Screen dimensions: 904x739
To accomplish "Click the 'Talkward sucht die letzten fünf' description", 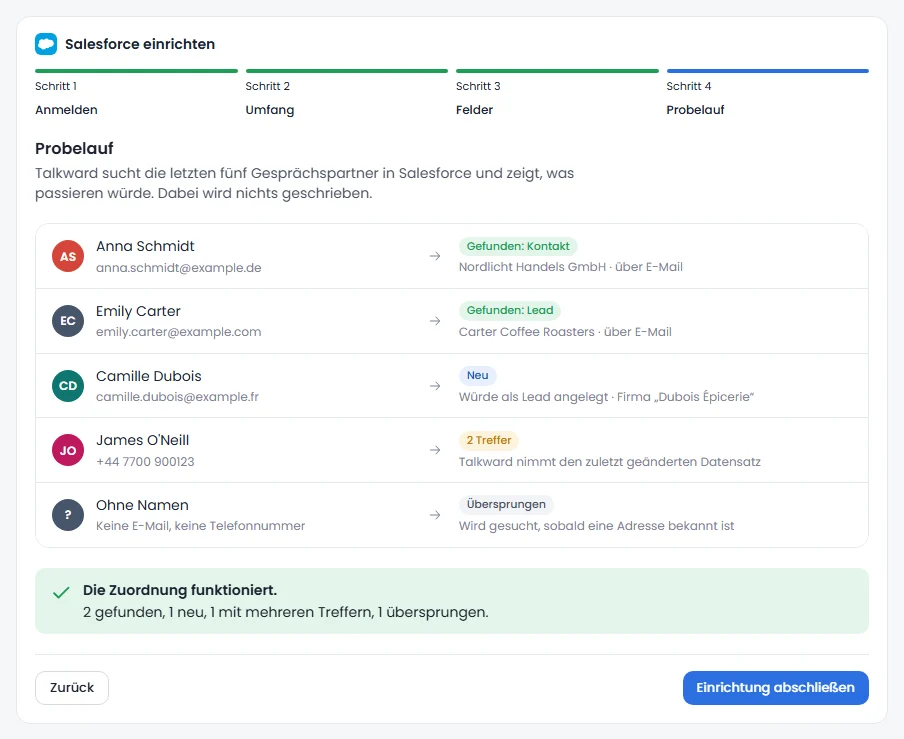I will (x=304, y=183).
